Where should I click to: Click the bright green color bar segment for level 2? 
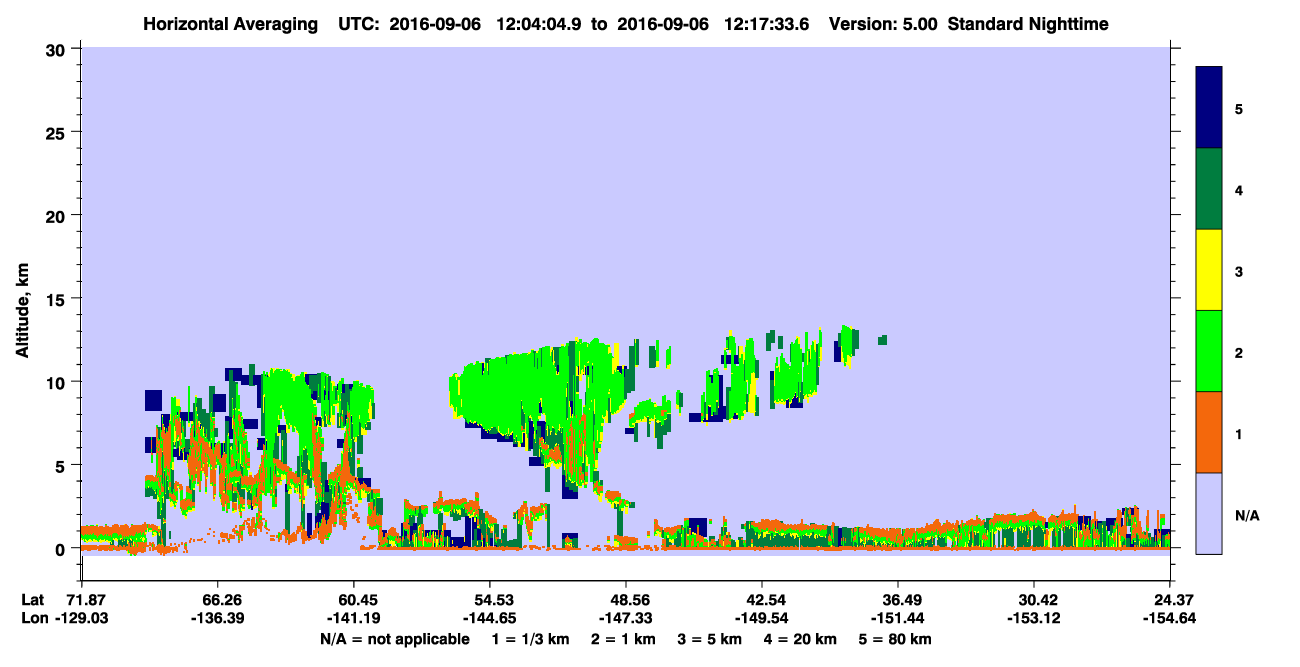tap(1209, 351)
